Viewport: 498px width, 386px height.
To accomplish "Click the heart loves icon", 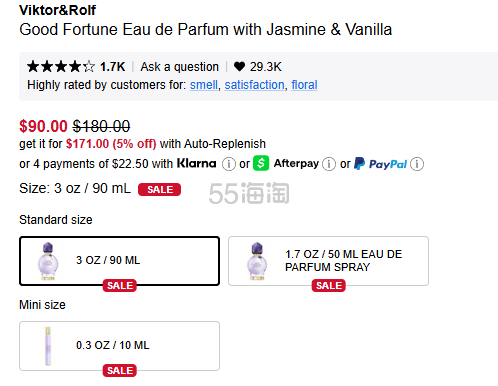I will (239, 67).
